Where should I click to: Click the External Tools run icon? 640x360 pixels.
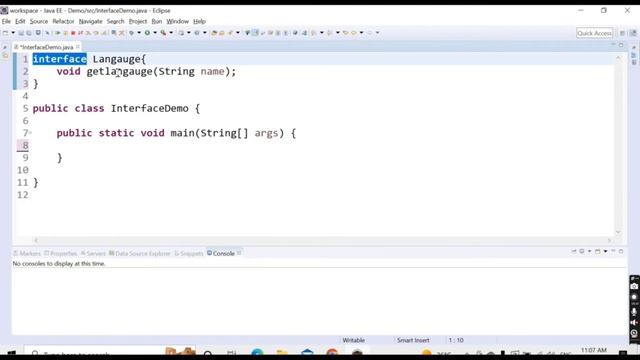pyautogui.click(x=163, y=33)
